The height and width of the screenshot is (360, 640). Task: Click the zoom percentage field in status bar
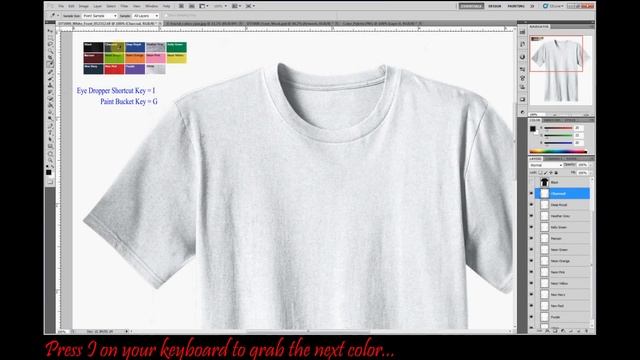(63, 331)
